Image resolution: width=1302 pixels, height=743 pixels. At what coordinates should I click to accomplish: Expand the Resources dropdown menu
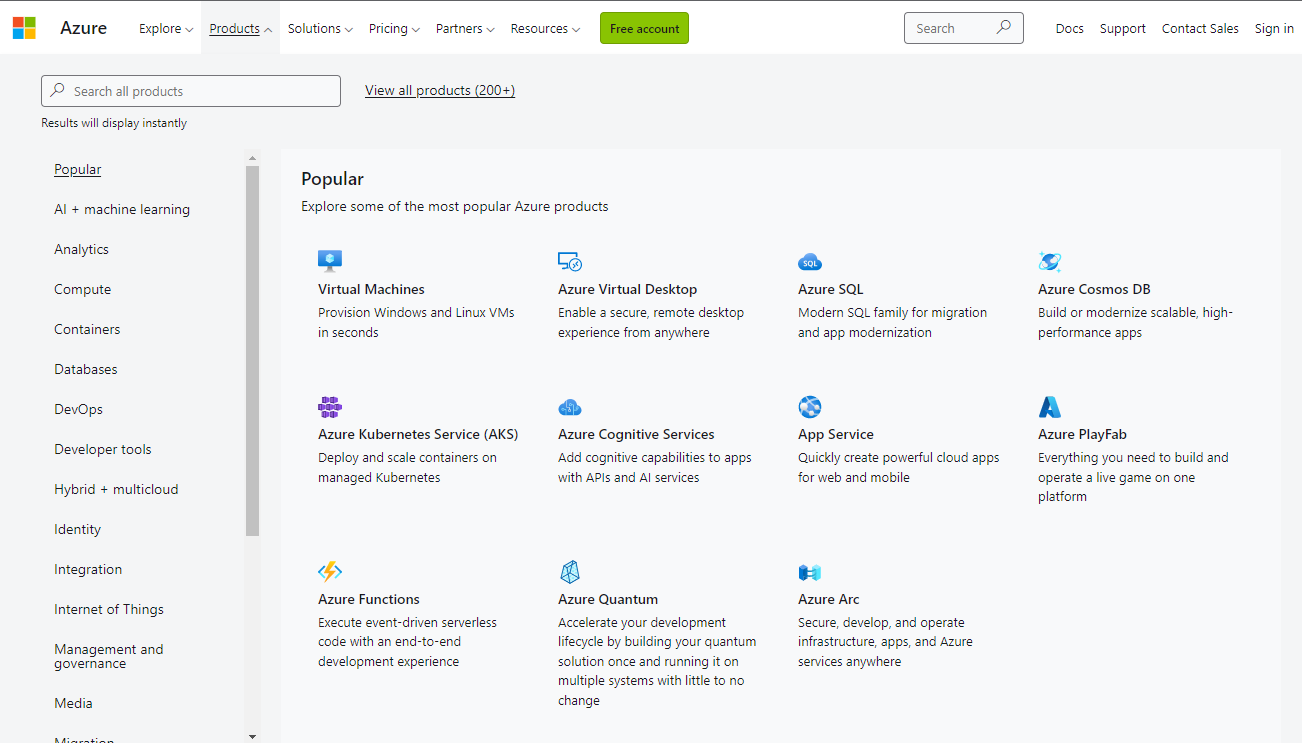(545, 29)
